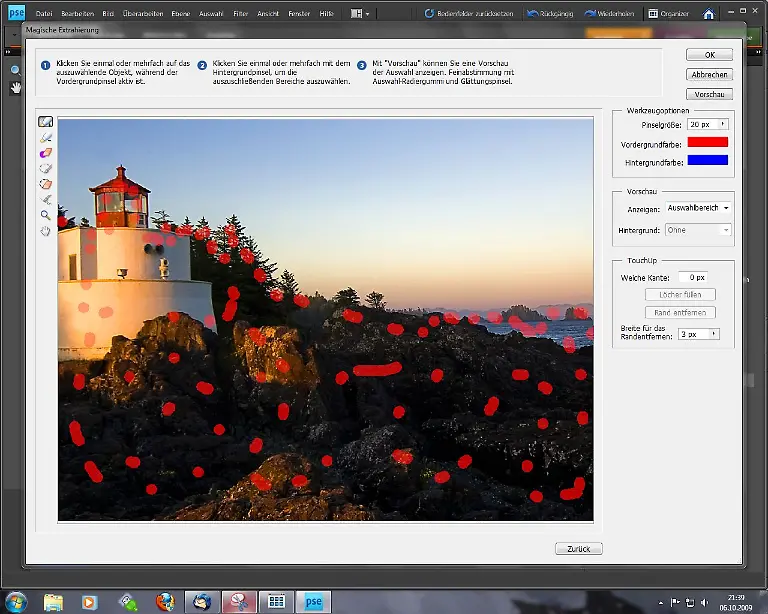The height and width of the screenshot is (614, 768).
Task: Select the Remove from Selection tool
Action: [45, 184]
